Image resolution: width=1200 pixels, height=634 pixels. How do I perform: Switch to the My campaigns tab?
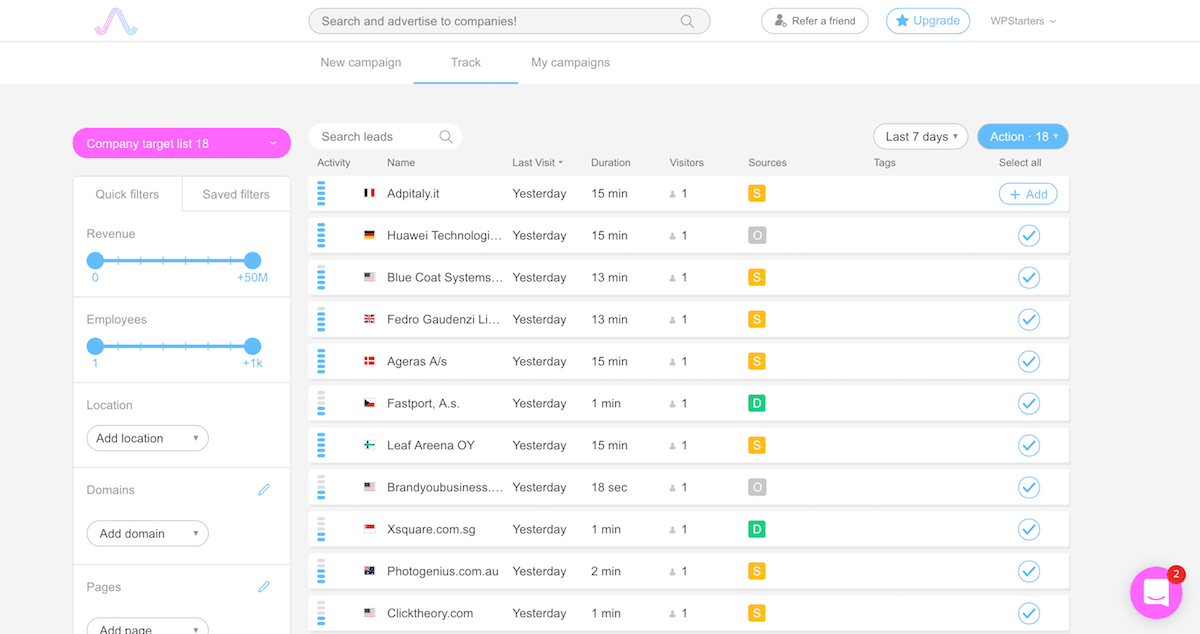(570, 62)
